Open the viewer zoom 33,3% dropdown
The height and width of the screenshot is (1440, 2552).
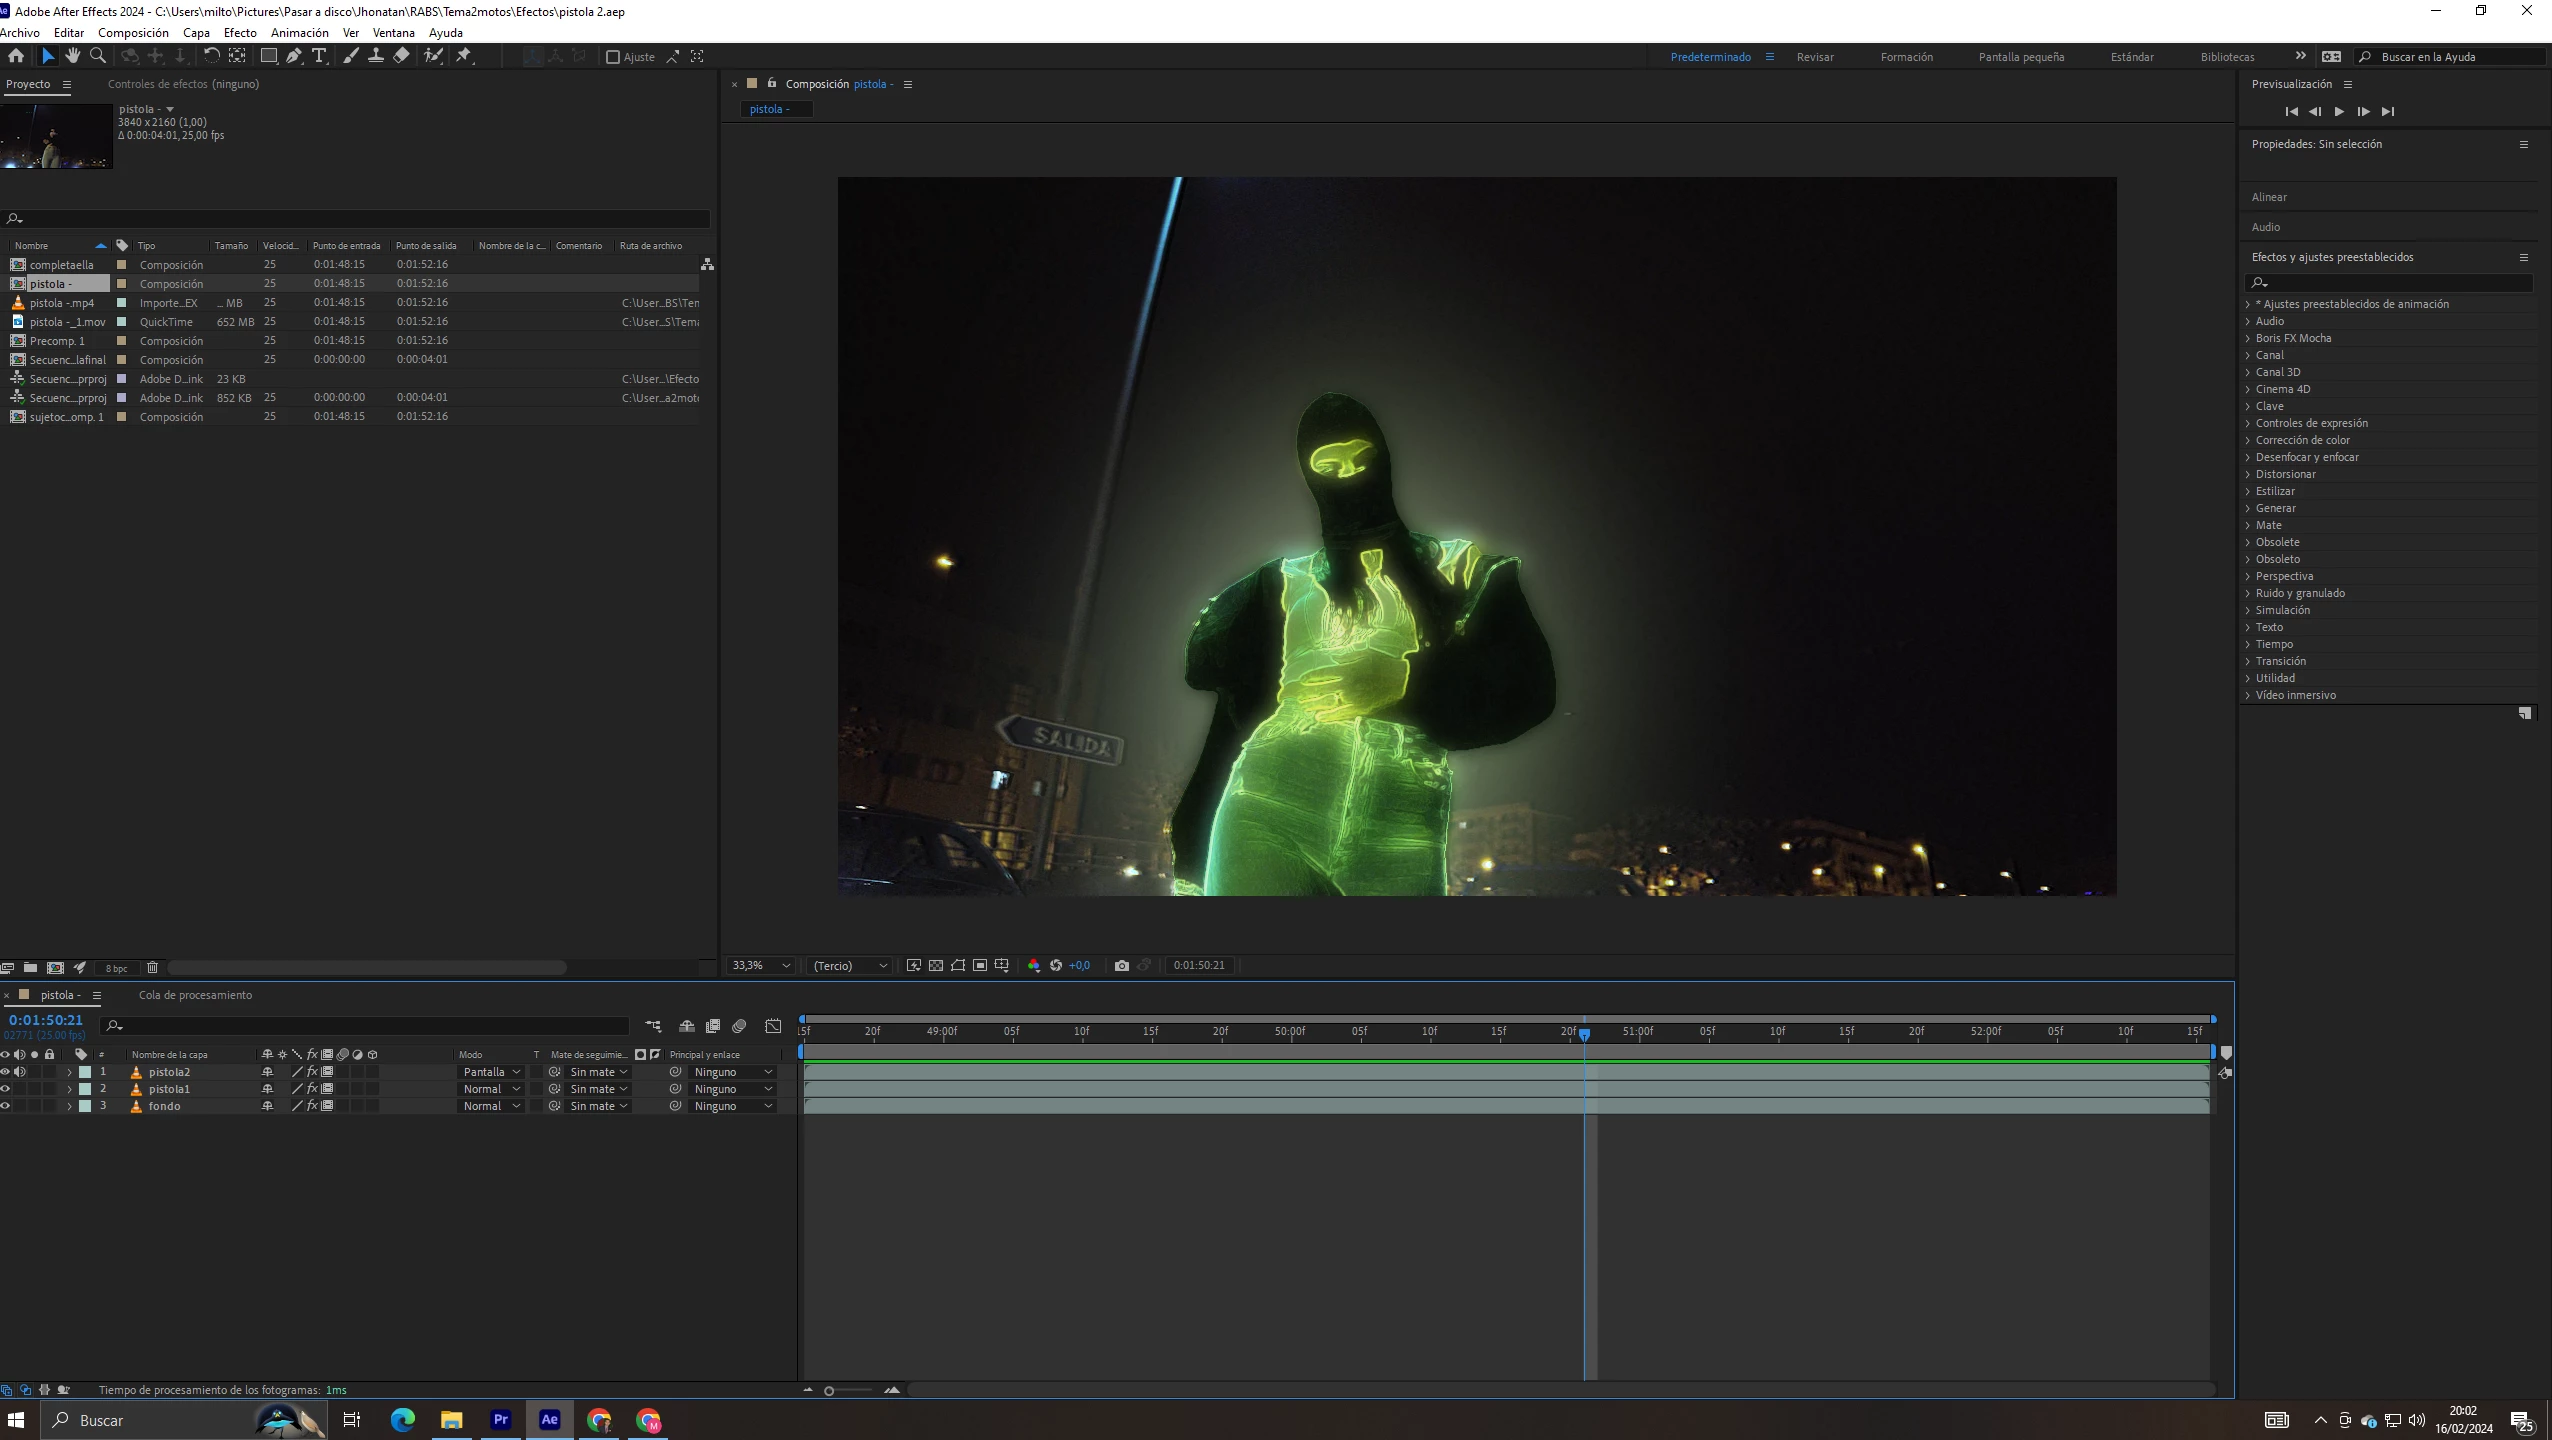(760, 965)
